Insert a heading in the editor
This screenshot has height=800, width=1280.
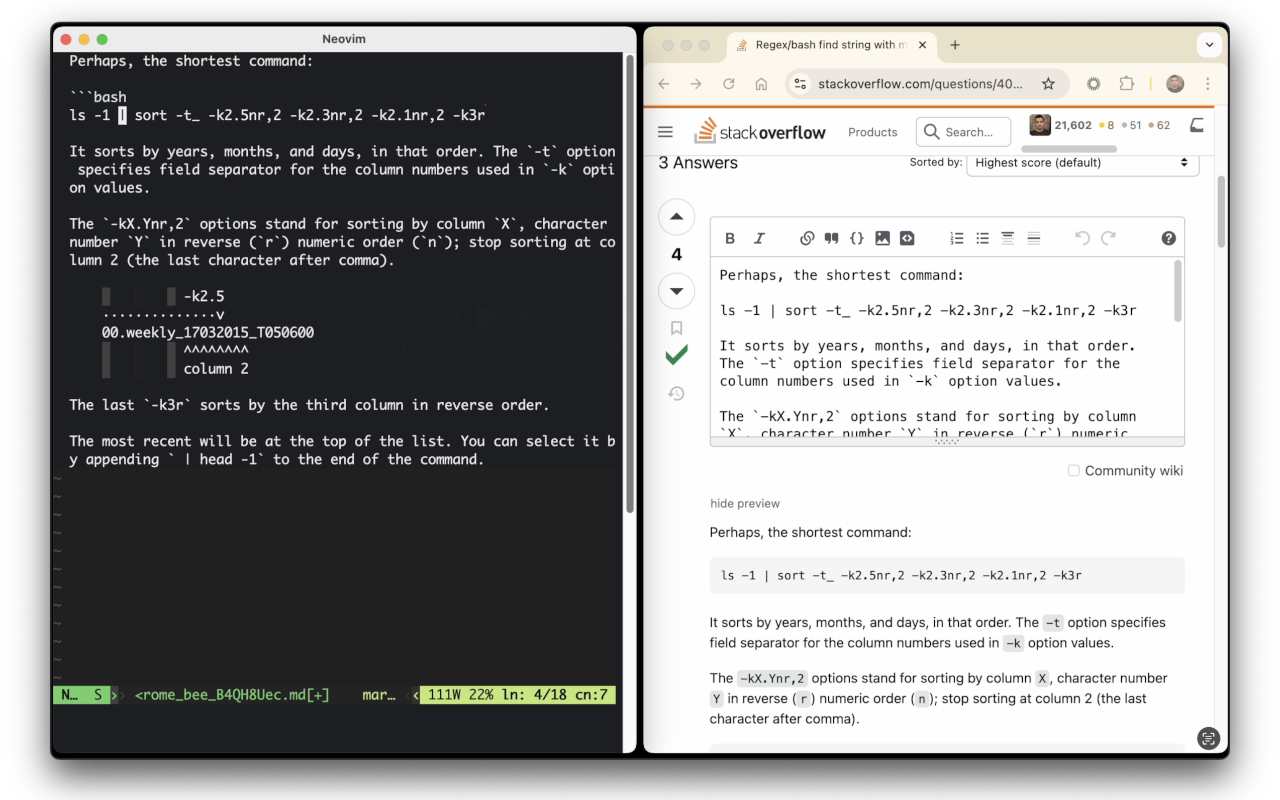tap(1008, 238)
